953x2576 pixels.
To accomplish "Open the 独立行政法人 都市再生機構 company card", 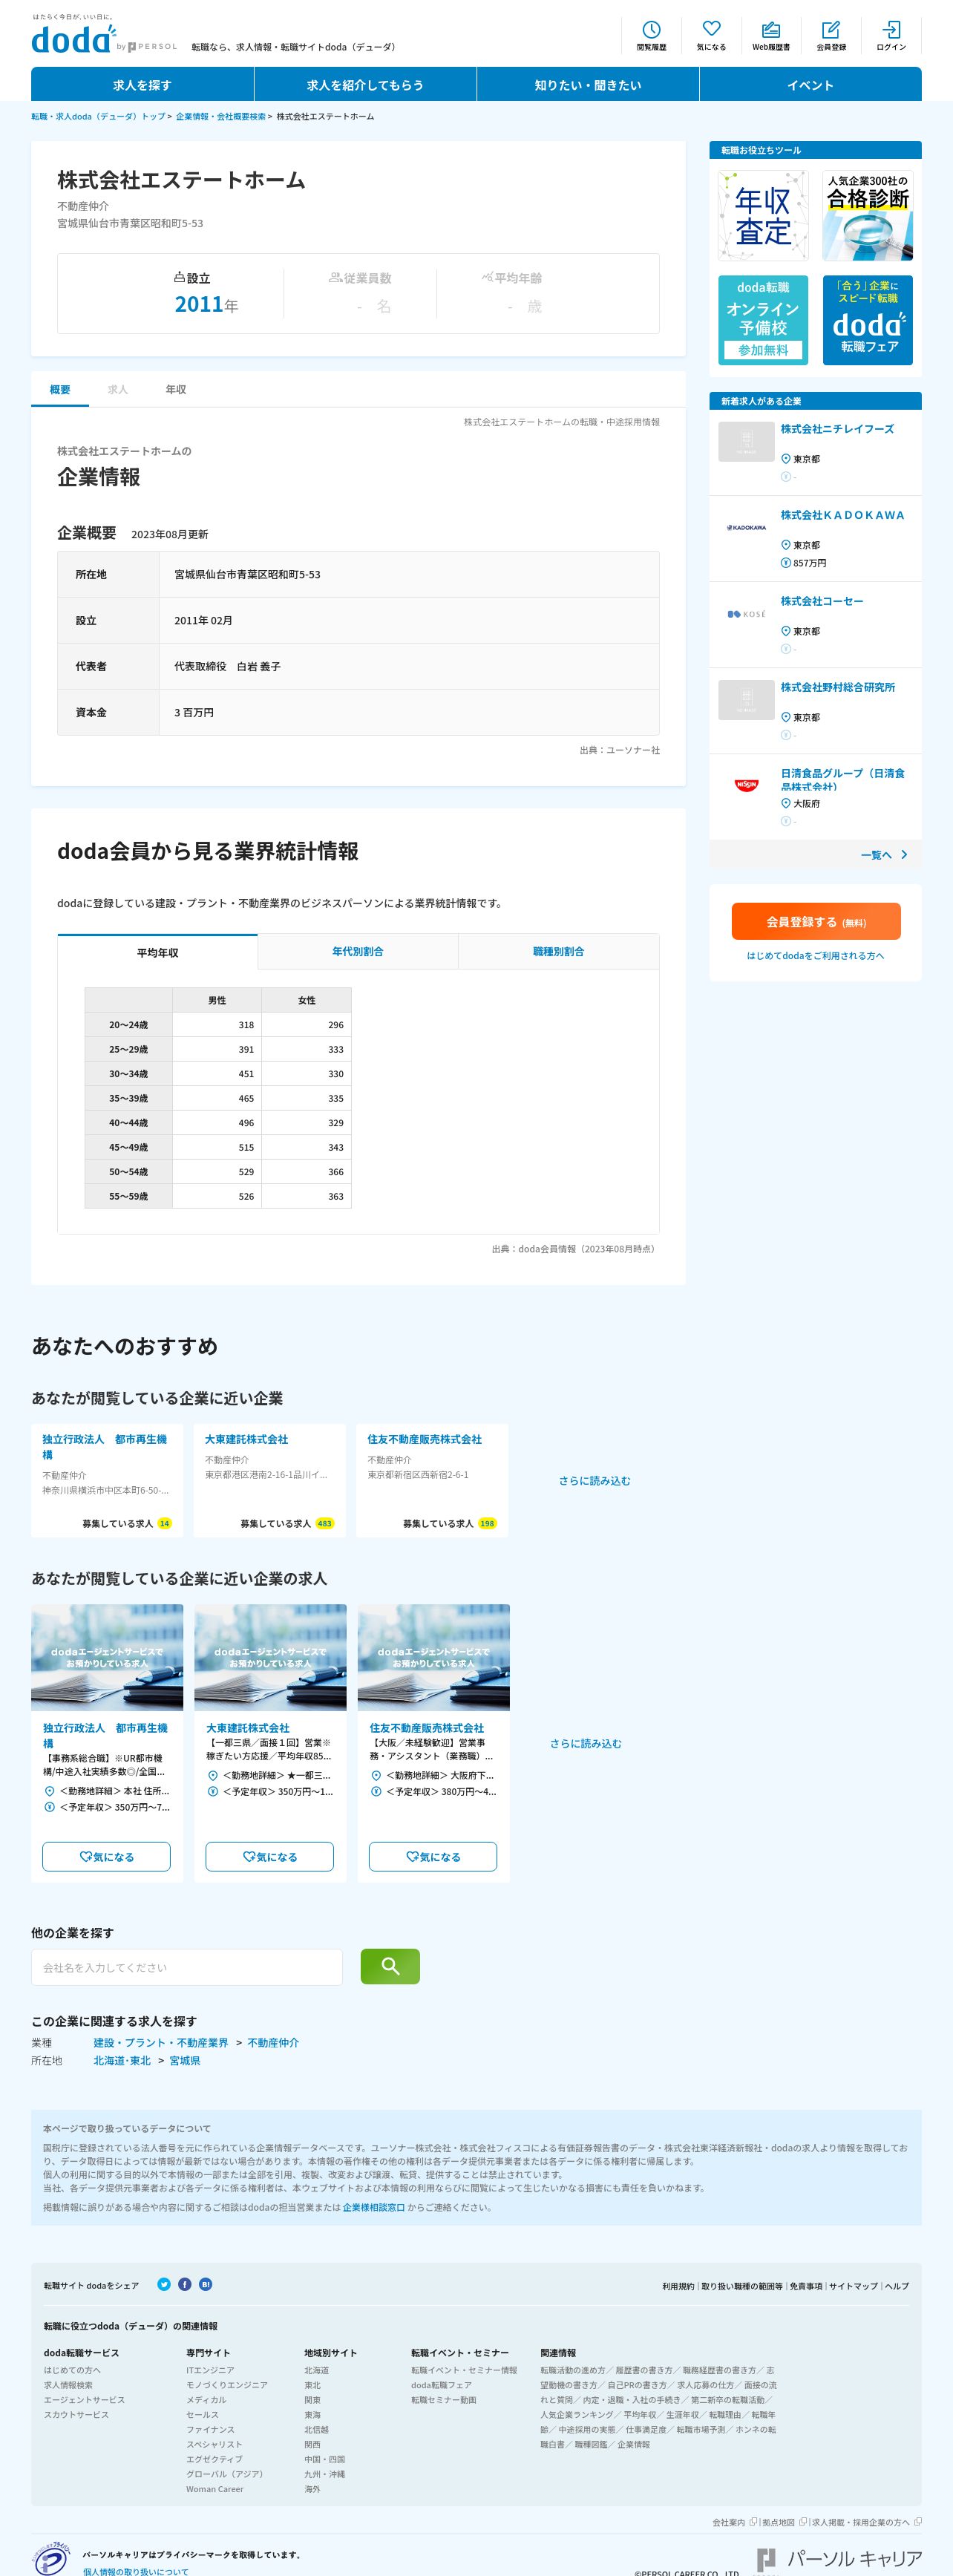I will (x=107, y=1480).
